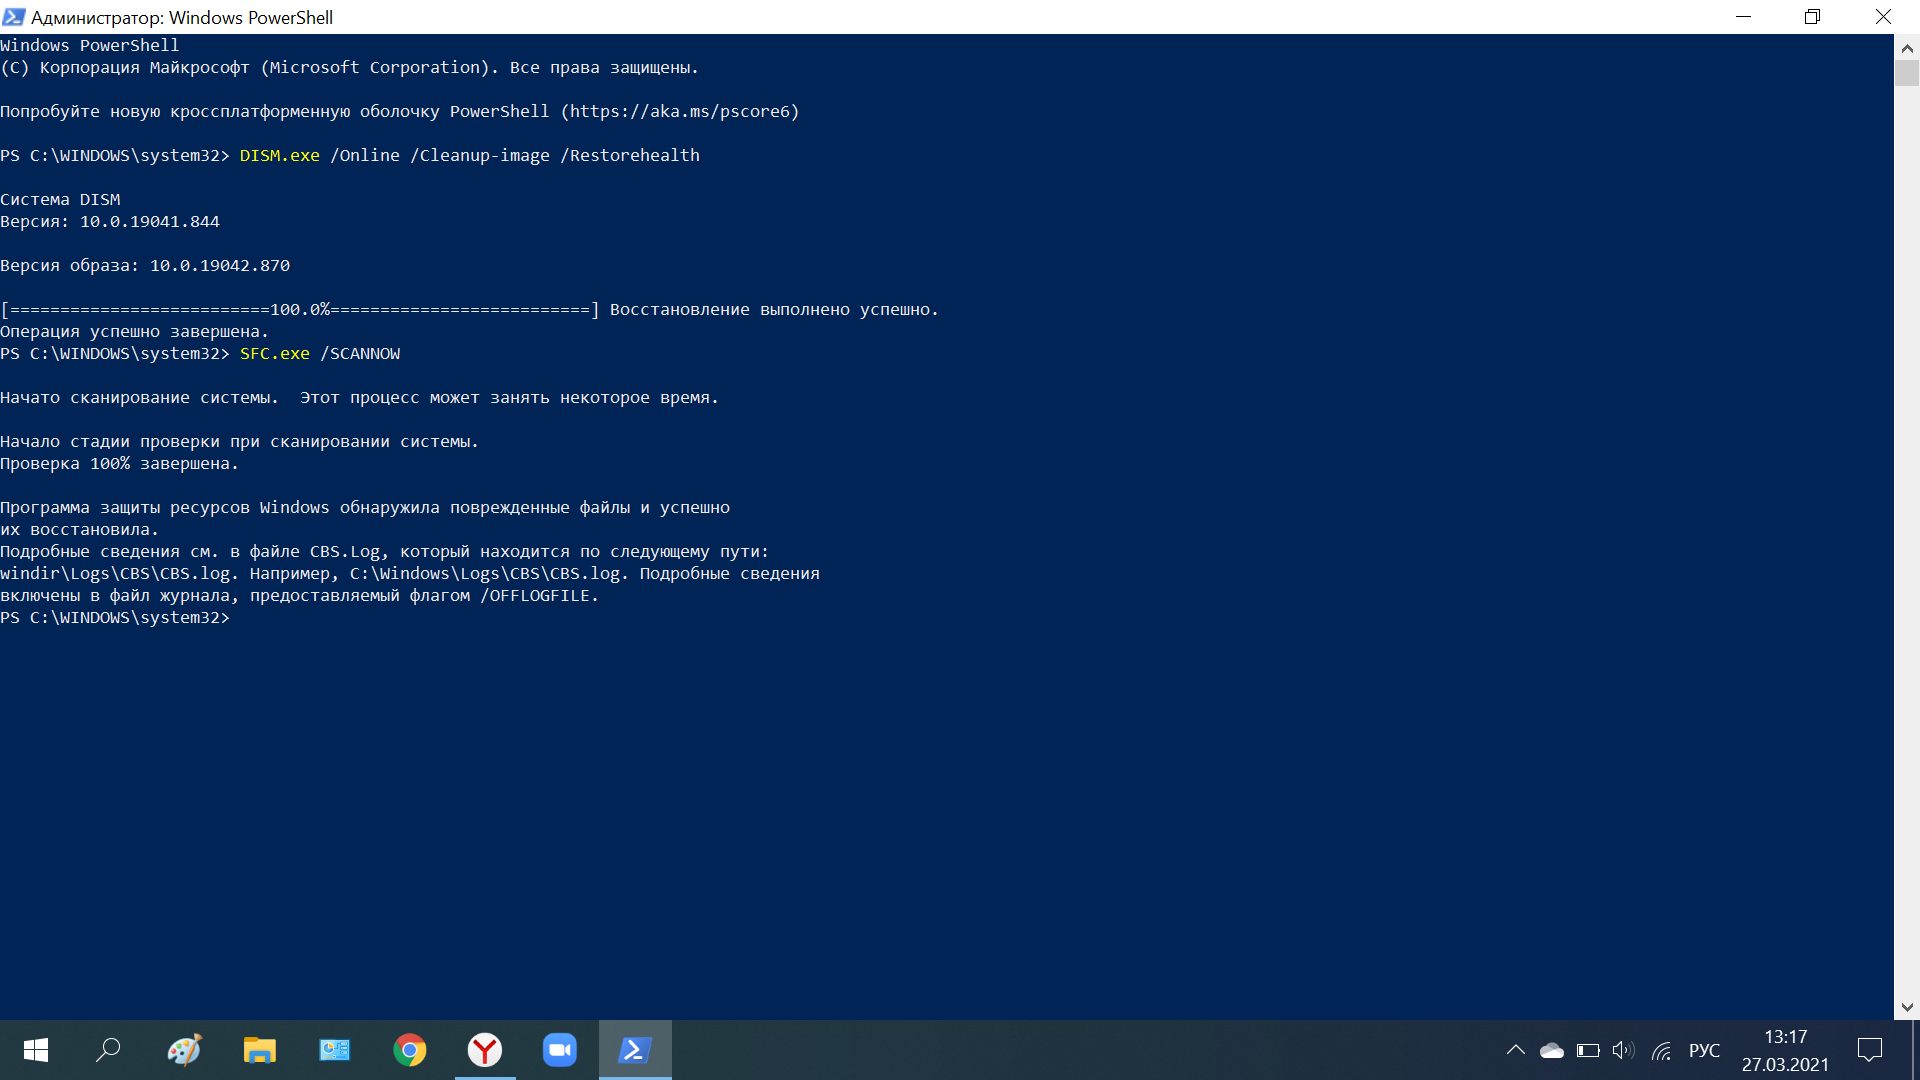1920x1080 pixels.
Task: Open volume control speaker icon
Action: coord(1623,1050)
